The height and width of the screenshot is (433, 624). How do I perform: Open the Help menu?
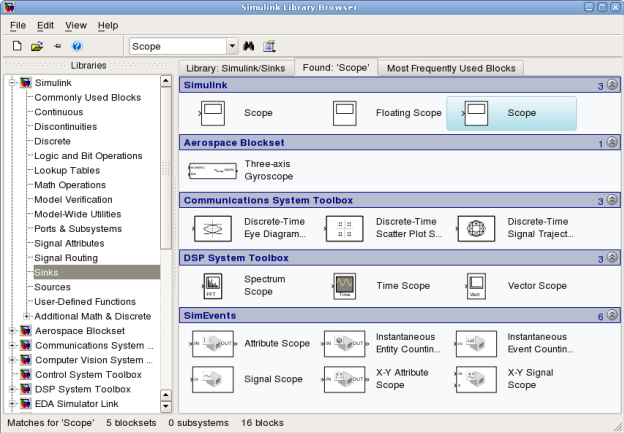tap(108, 25)
